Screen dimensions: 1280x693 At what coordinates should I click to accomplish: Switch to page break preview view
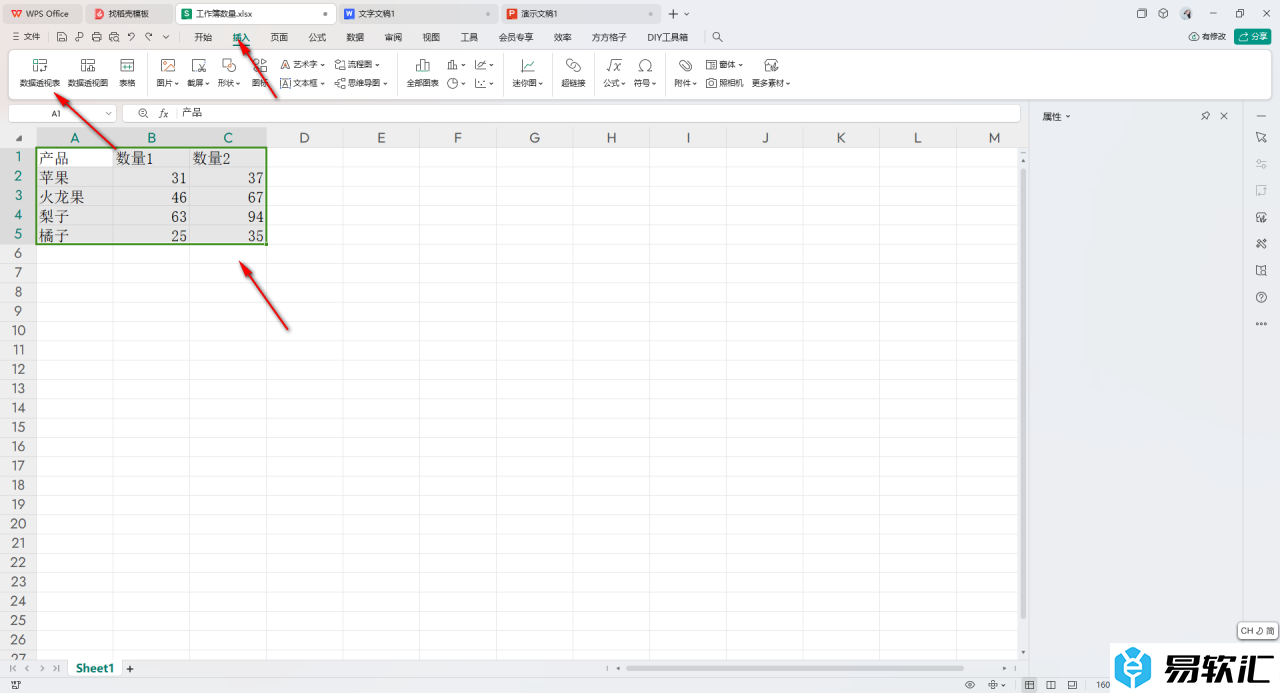pyautogui.click(x=1073, y=685)
